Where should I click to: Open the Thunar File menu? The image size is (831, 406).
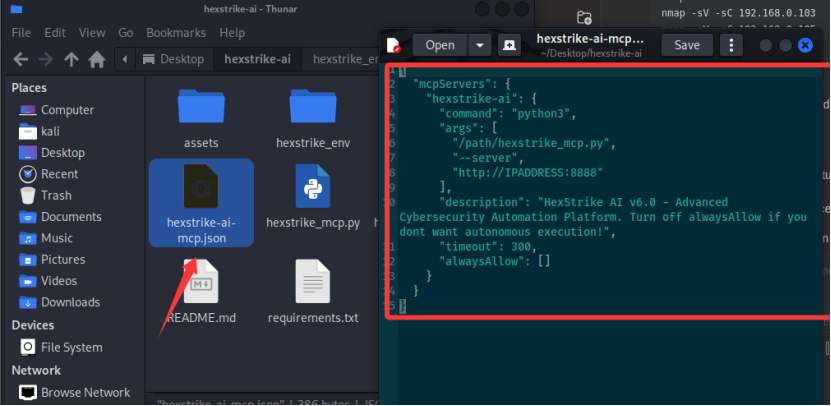(21, 33)
